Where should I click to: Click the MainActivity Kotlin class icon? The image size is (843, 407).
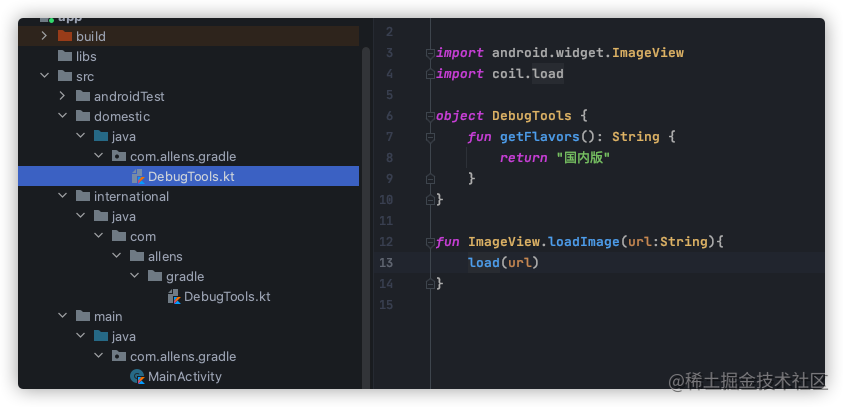pos(138,376)
